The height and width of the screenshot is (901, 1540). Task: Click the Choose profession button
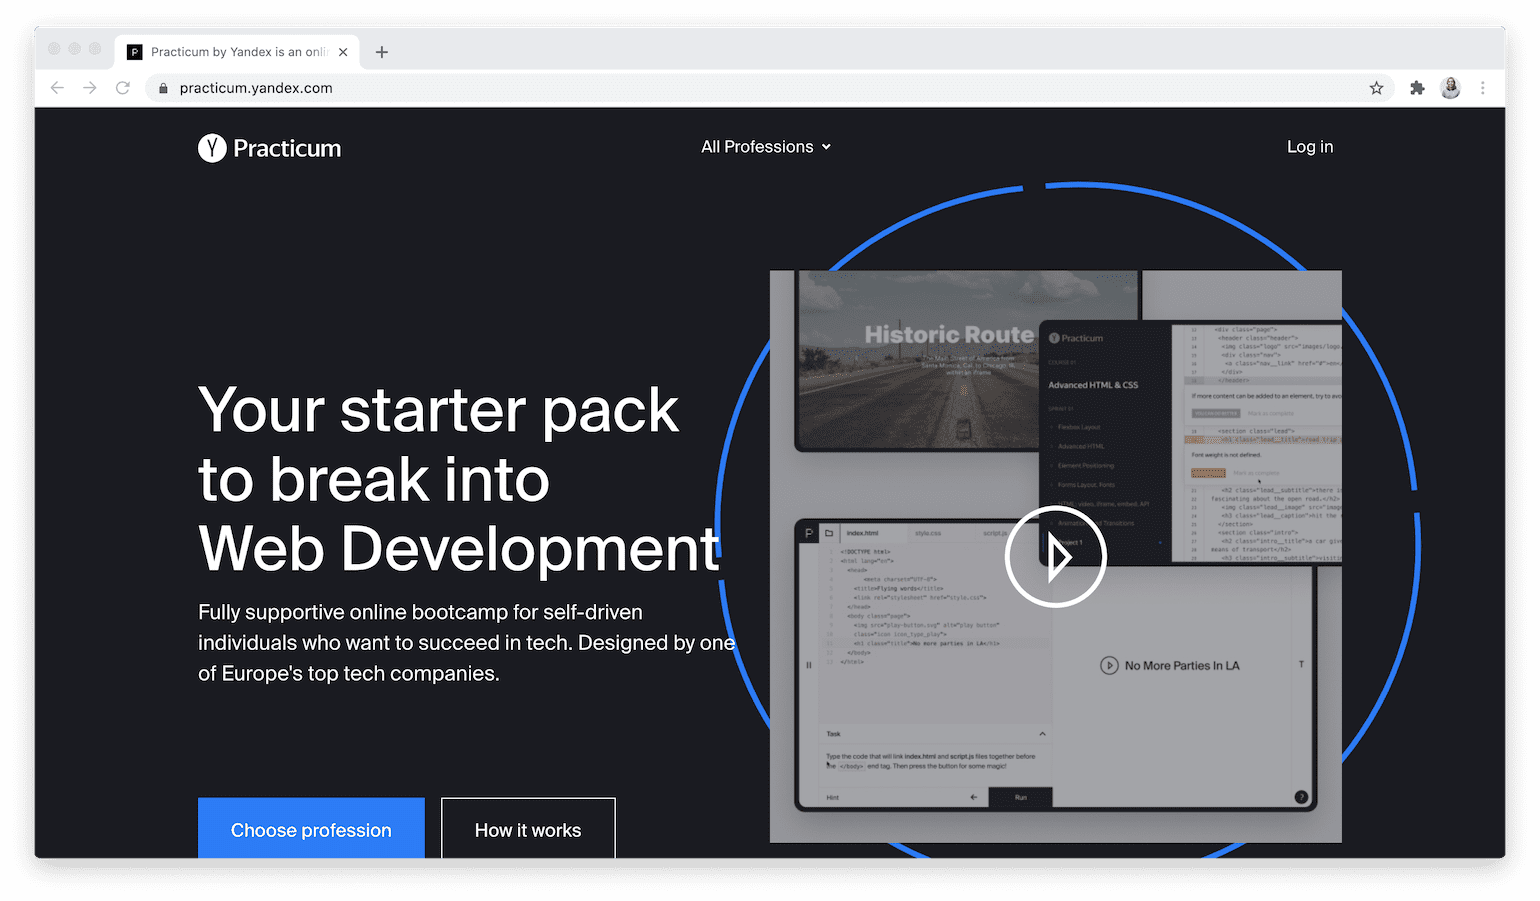(311, 830)
